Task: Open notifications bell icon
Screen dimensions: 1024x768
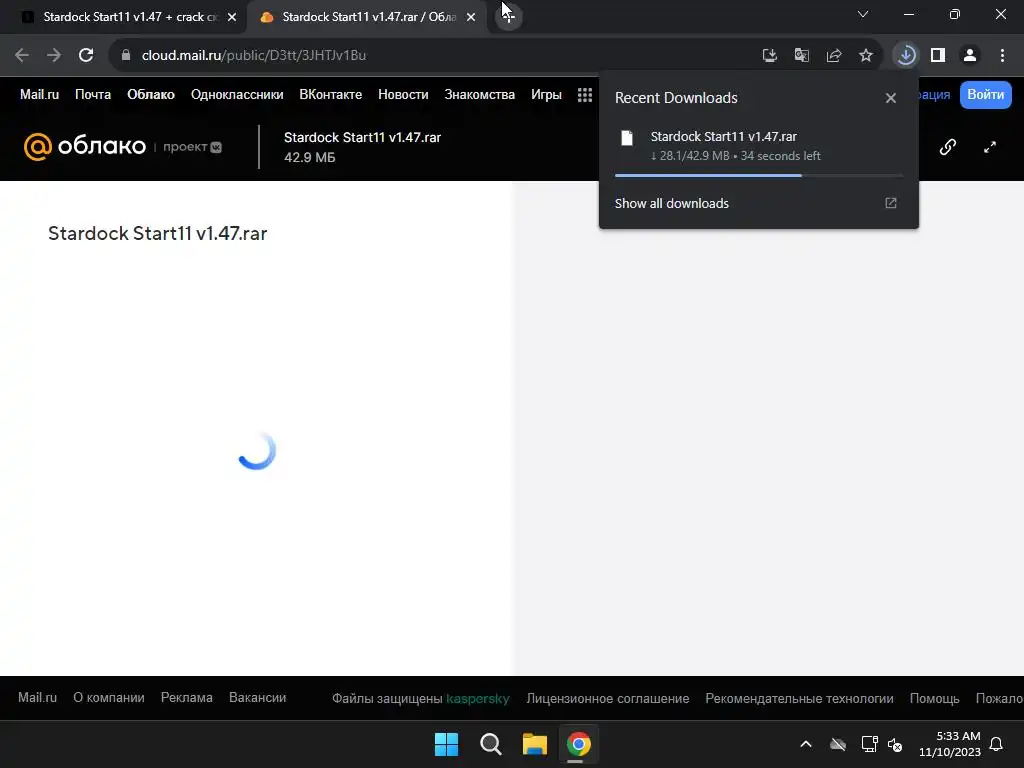Action: point(996,744)
